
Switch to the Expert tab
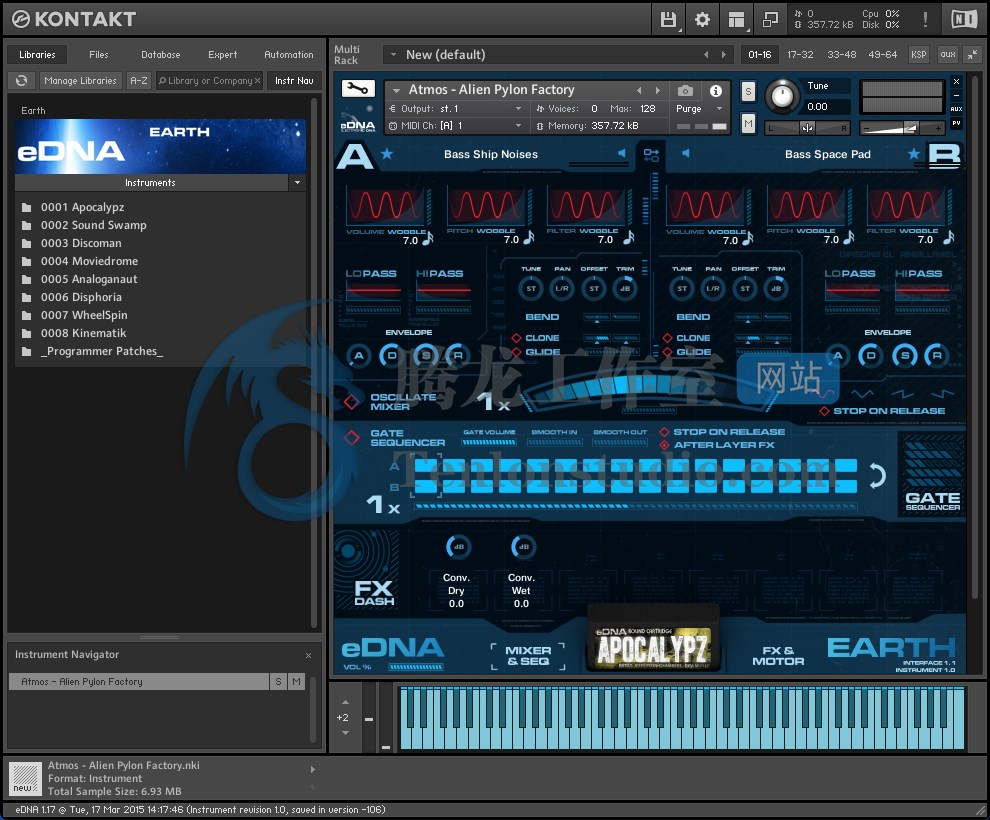tap(223, 54)
